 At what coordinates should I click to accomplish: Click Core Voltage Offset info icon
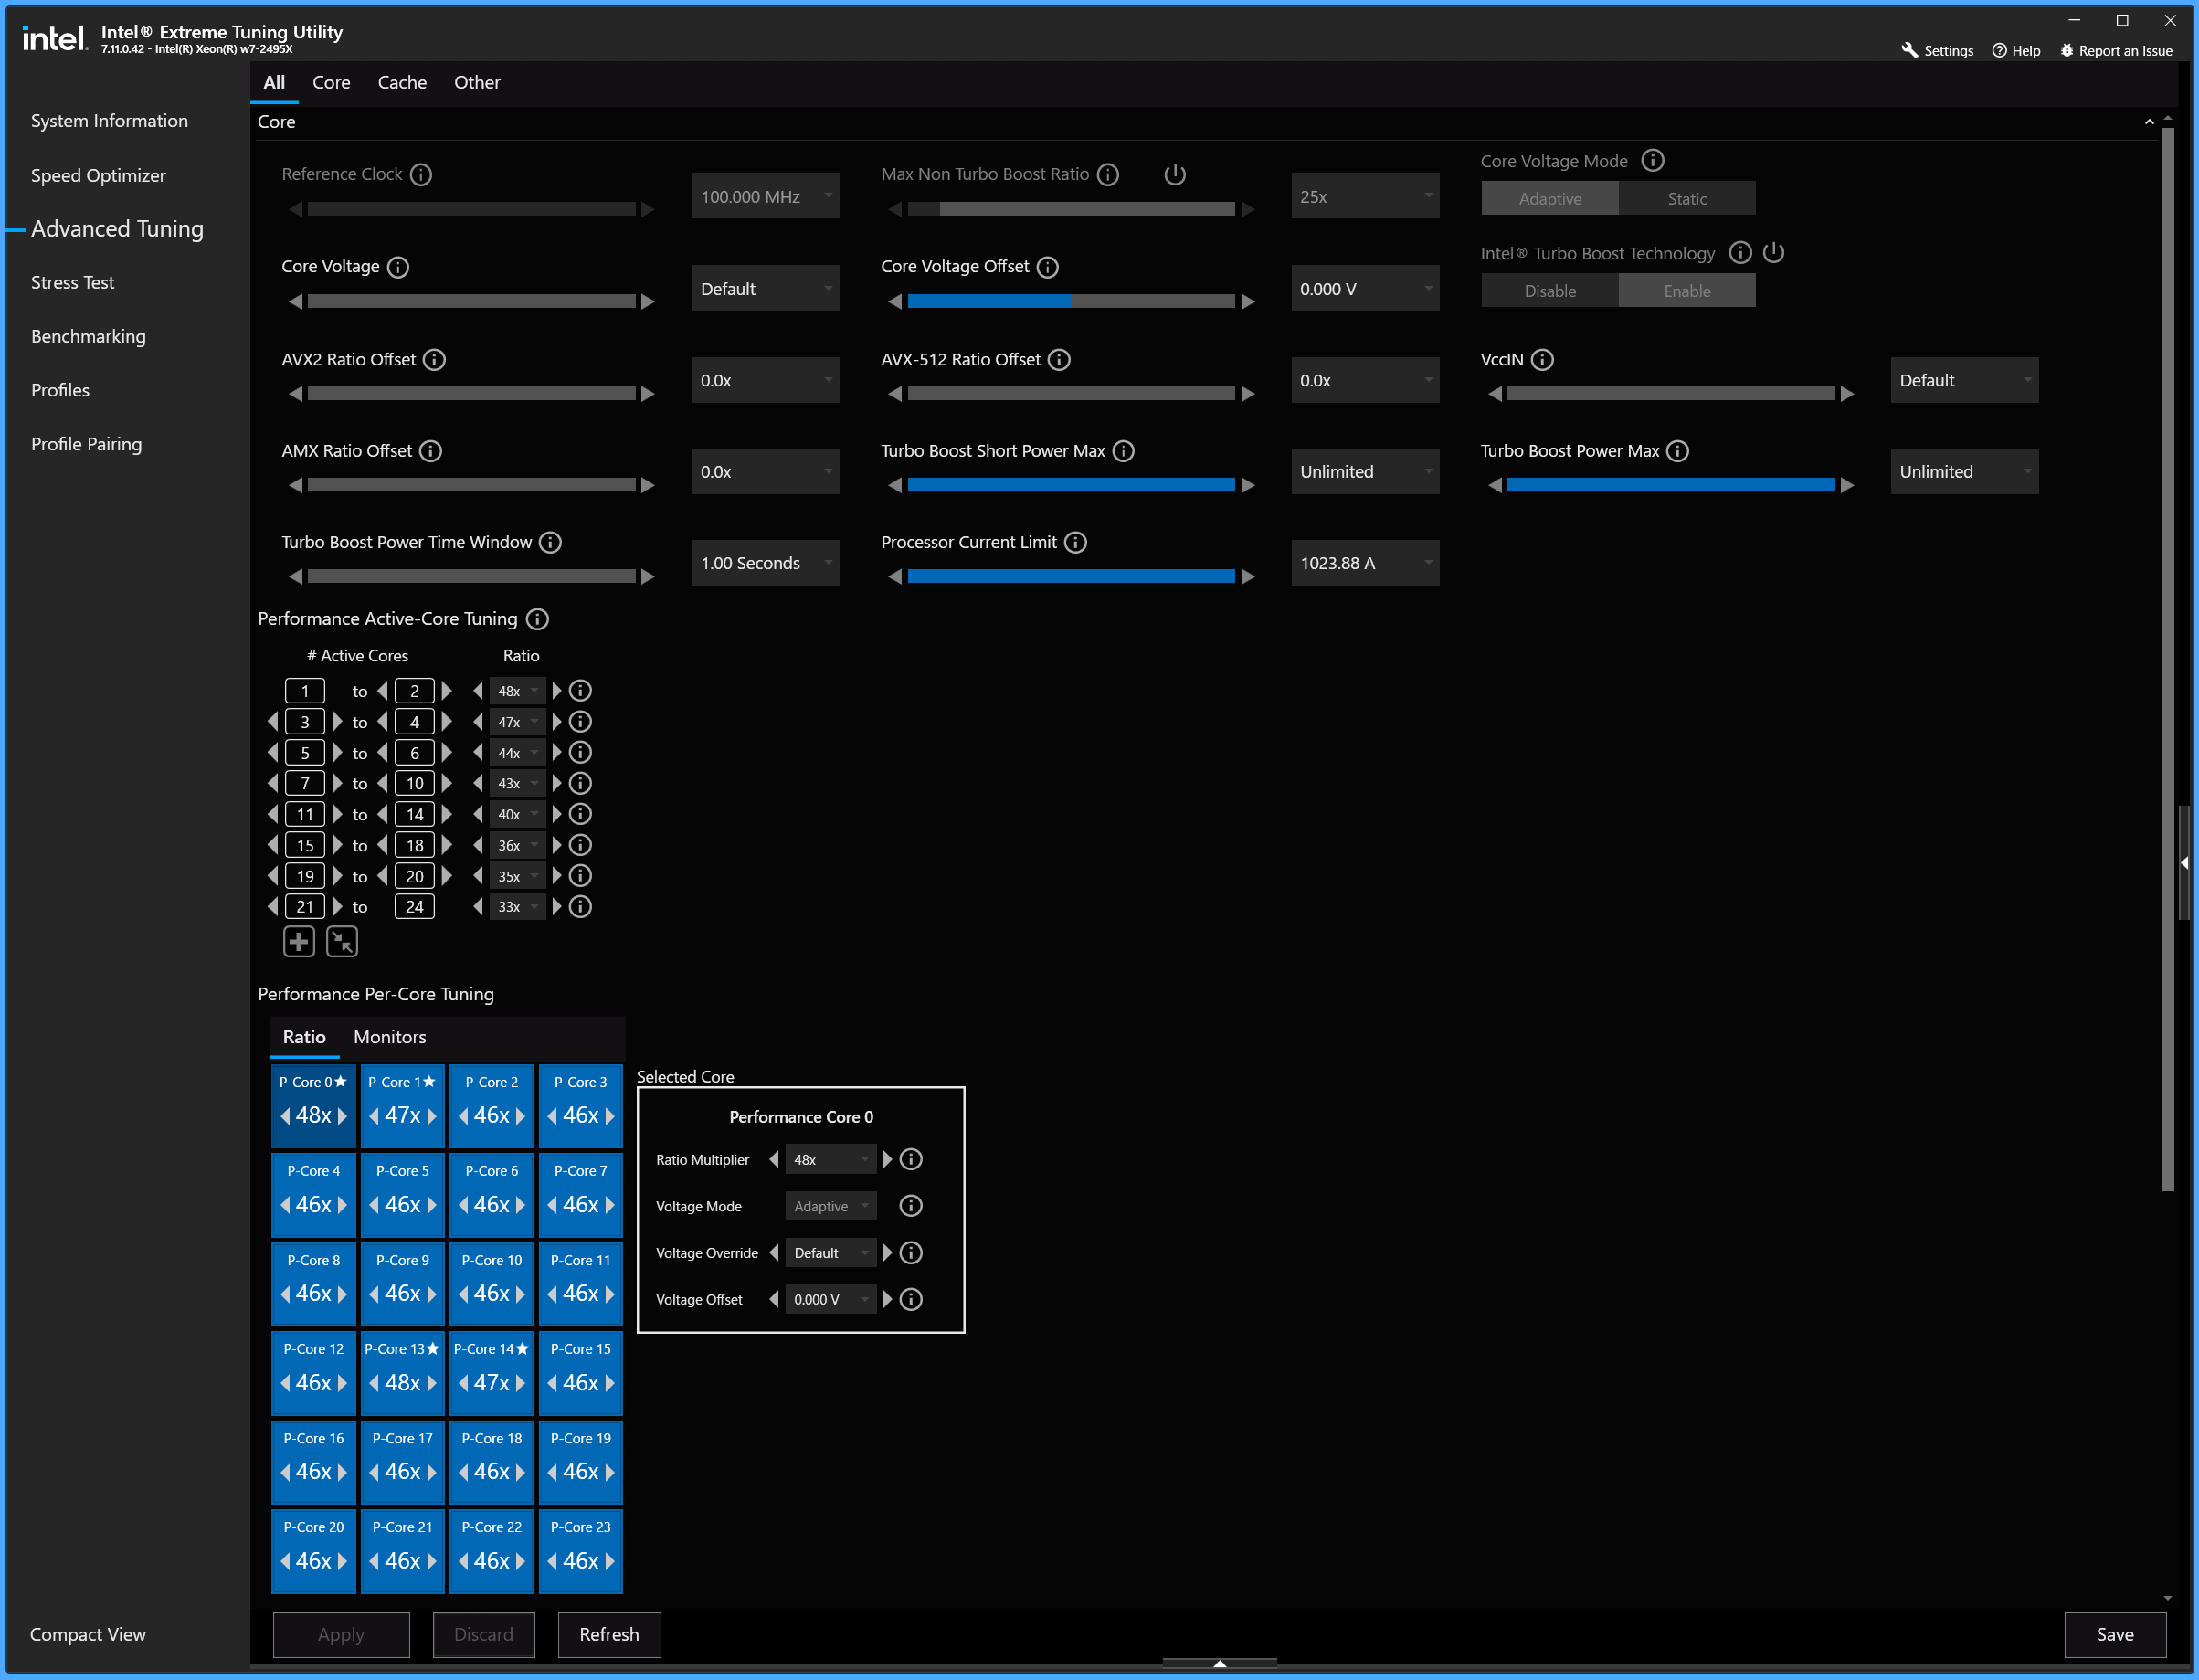coord(1048,267)
